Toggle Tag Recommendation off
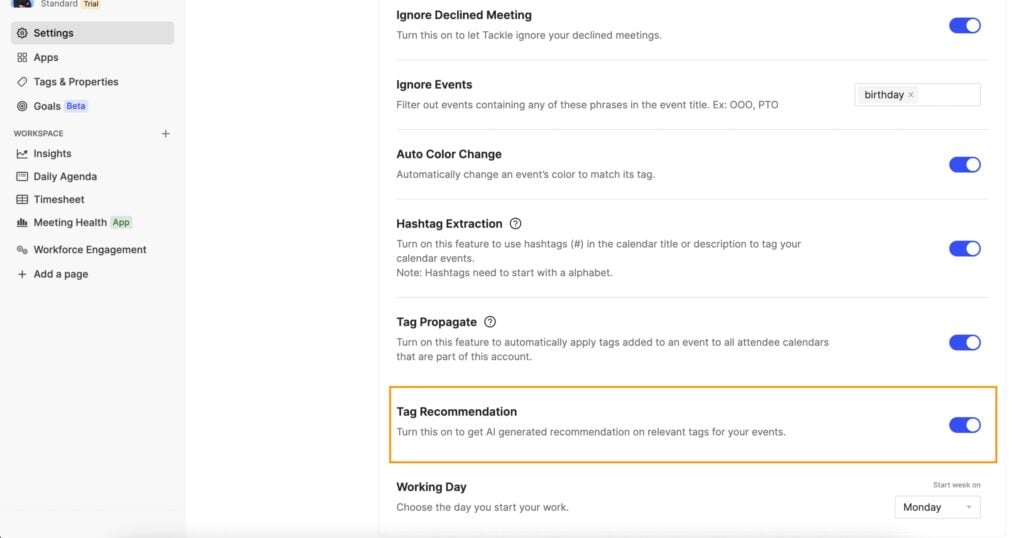Viewport: 1024px width, 538px height. point(965,425)
